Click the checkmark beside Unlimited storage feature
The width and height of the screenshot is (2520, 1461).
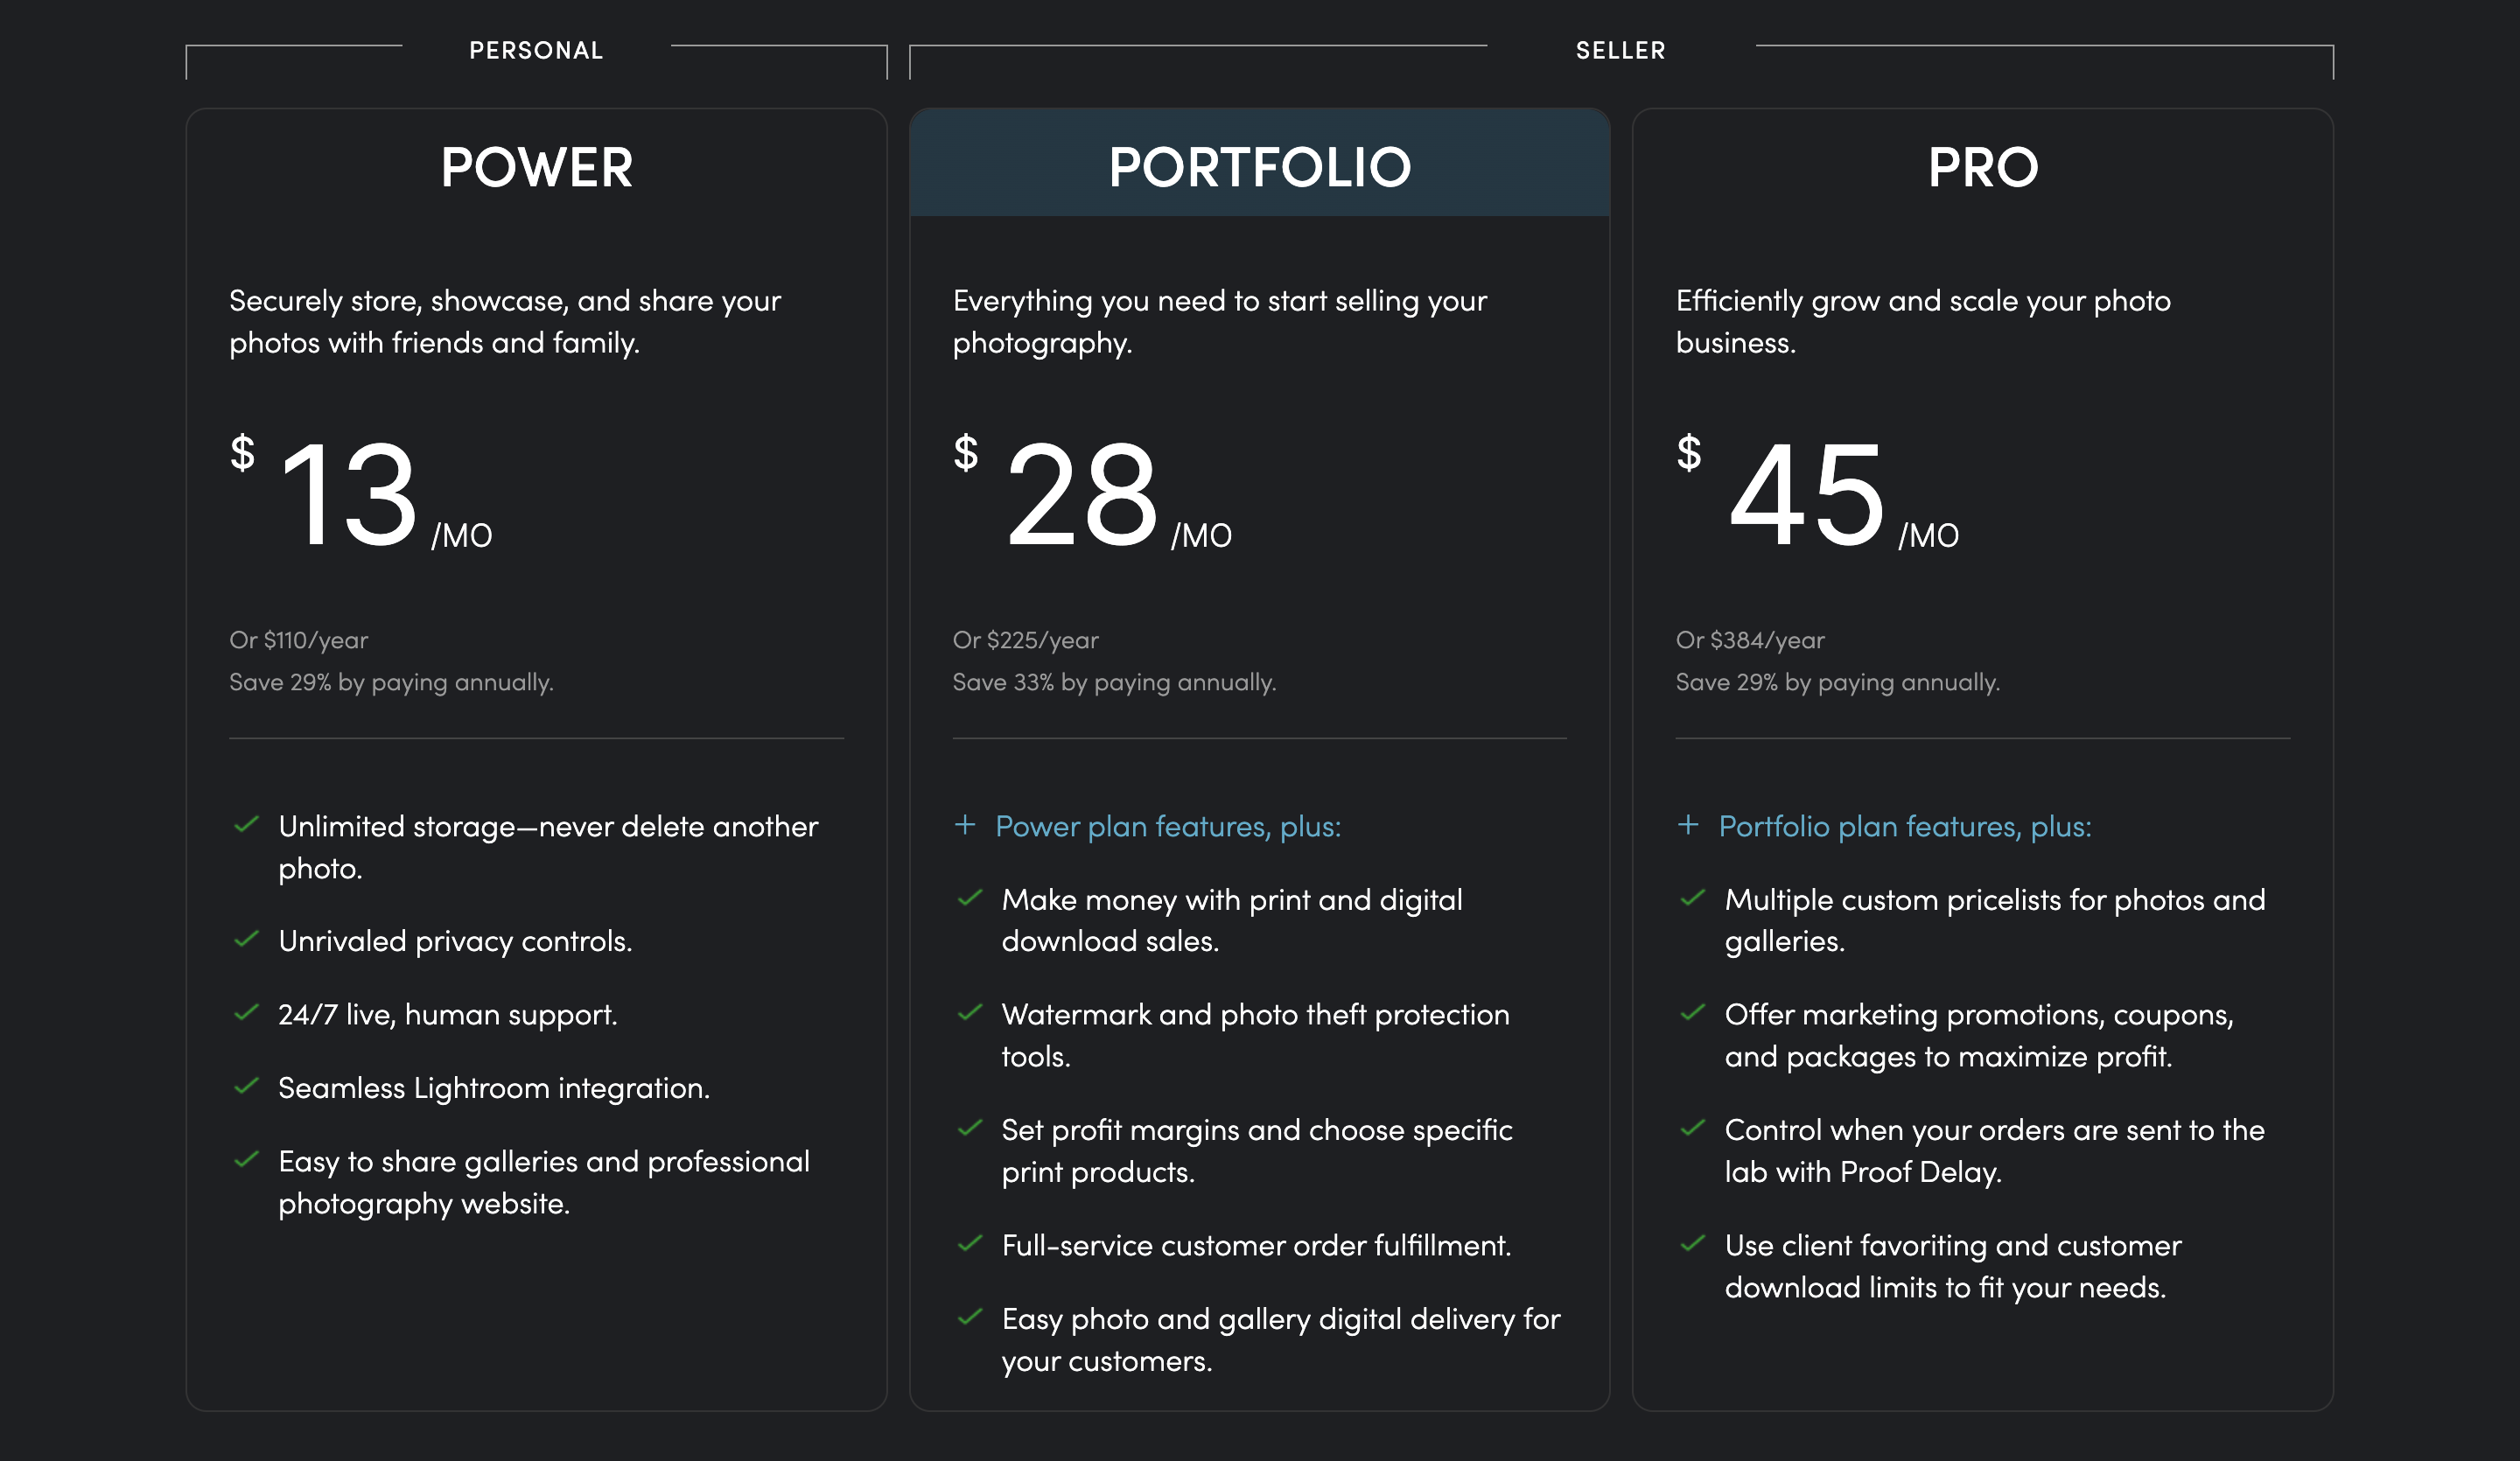246,828
